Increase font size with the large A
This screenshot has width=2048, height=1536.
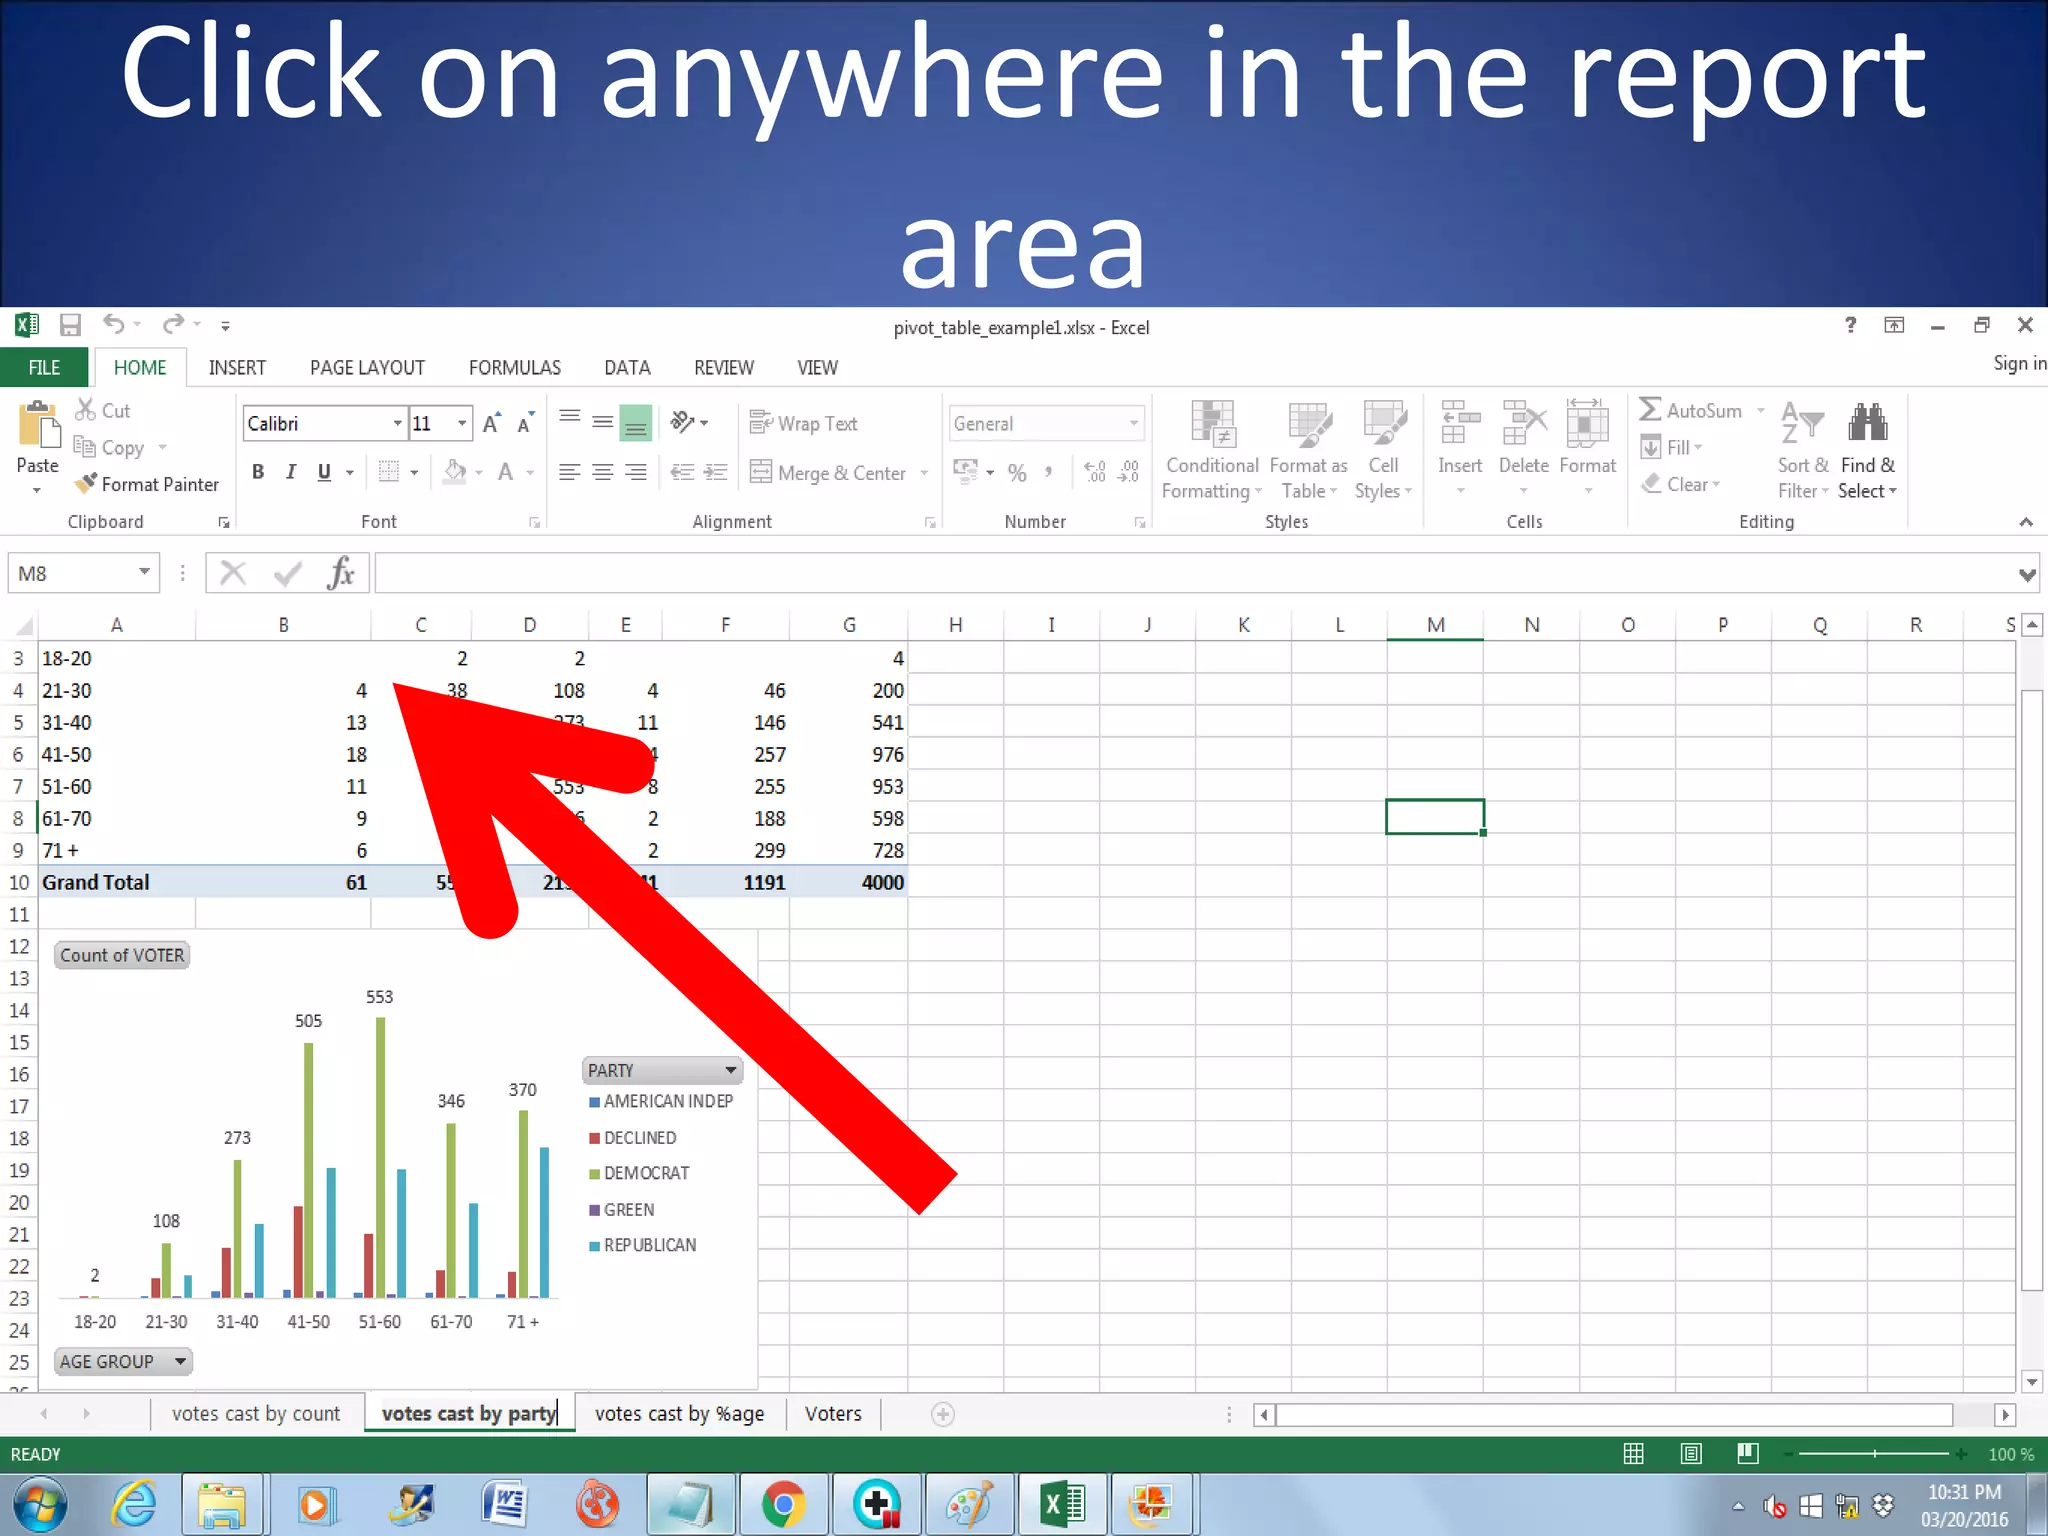[491, 423]
